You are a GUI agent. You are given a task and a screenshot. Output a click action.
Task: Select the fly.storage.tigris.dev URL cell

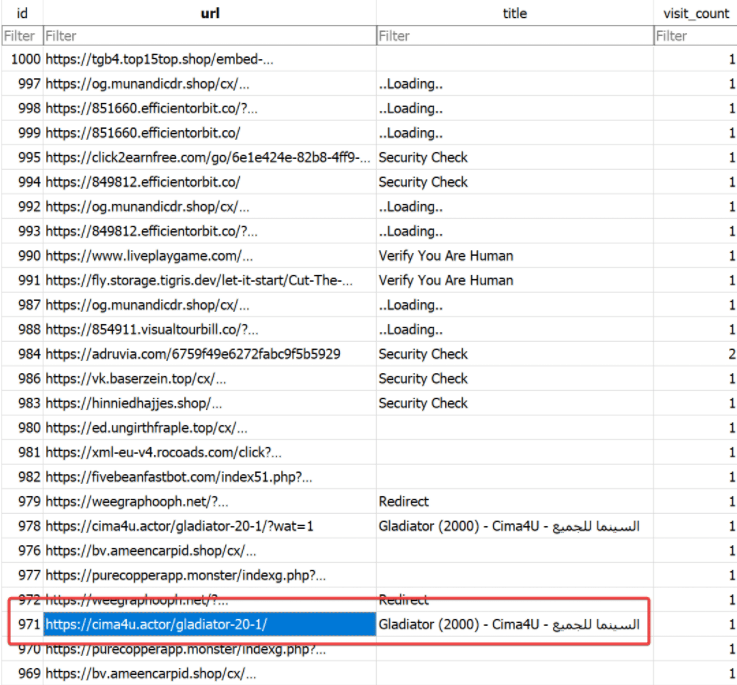coord(210,280)
